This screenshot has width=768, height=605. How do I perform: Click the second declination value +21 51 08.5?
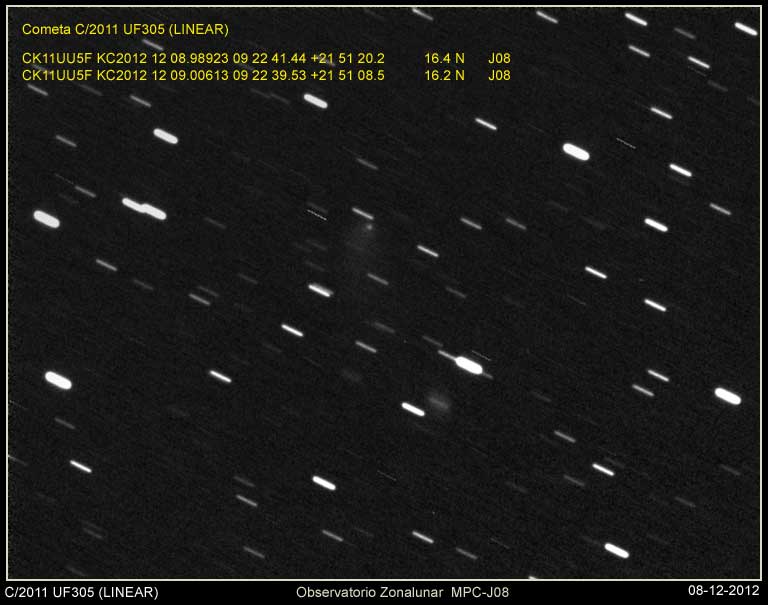tap(348, 74)
